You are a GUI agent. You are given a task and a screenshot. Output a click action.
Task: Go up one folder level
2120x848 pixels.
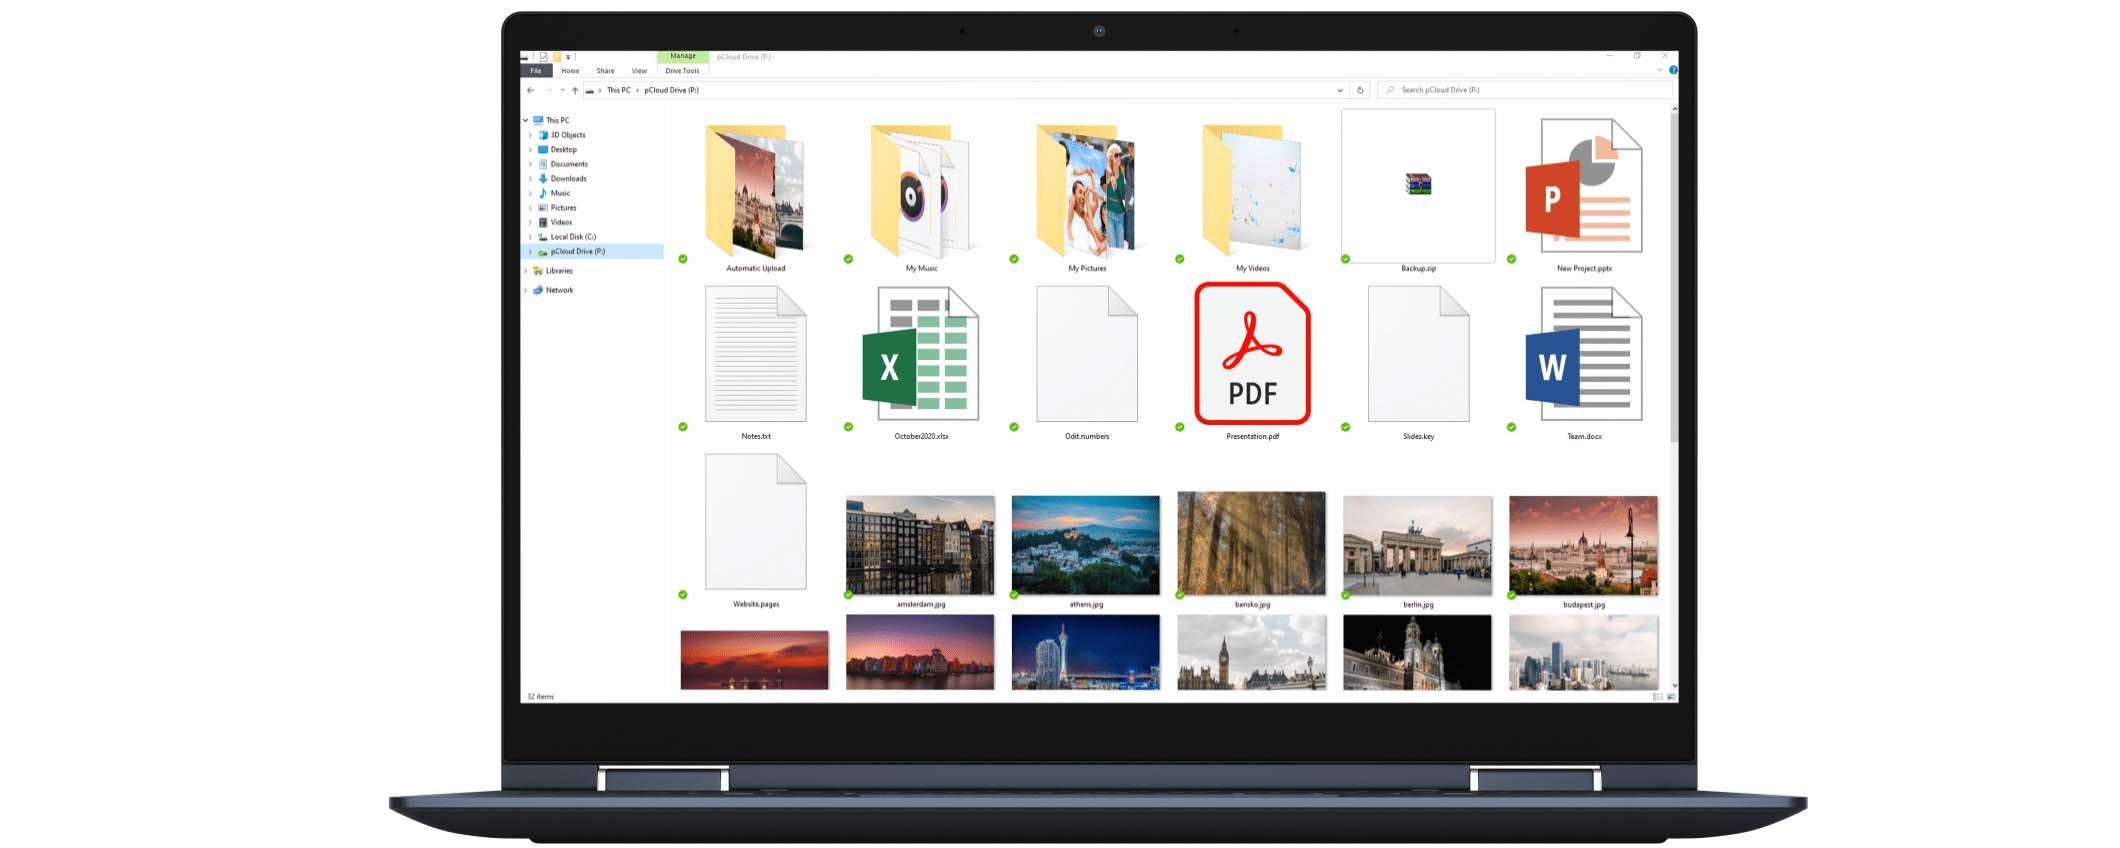[x=575, y=90]
